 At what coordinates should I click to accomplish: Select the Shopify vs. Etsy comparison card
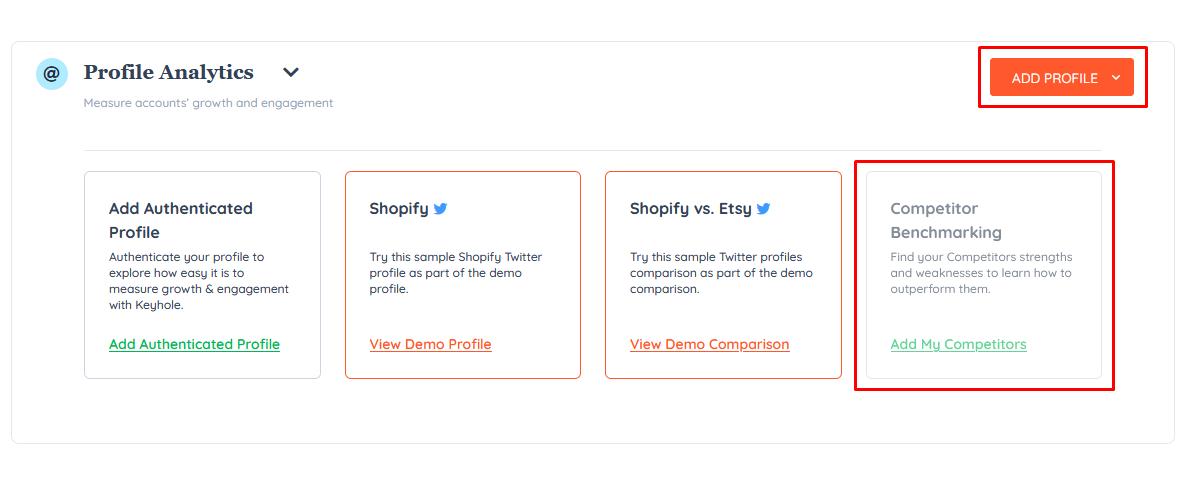723,275
